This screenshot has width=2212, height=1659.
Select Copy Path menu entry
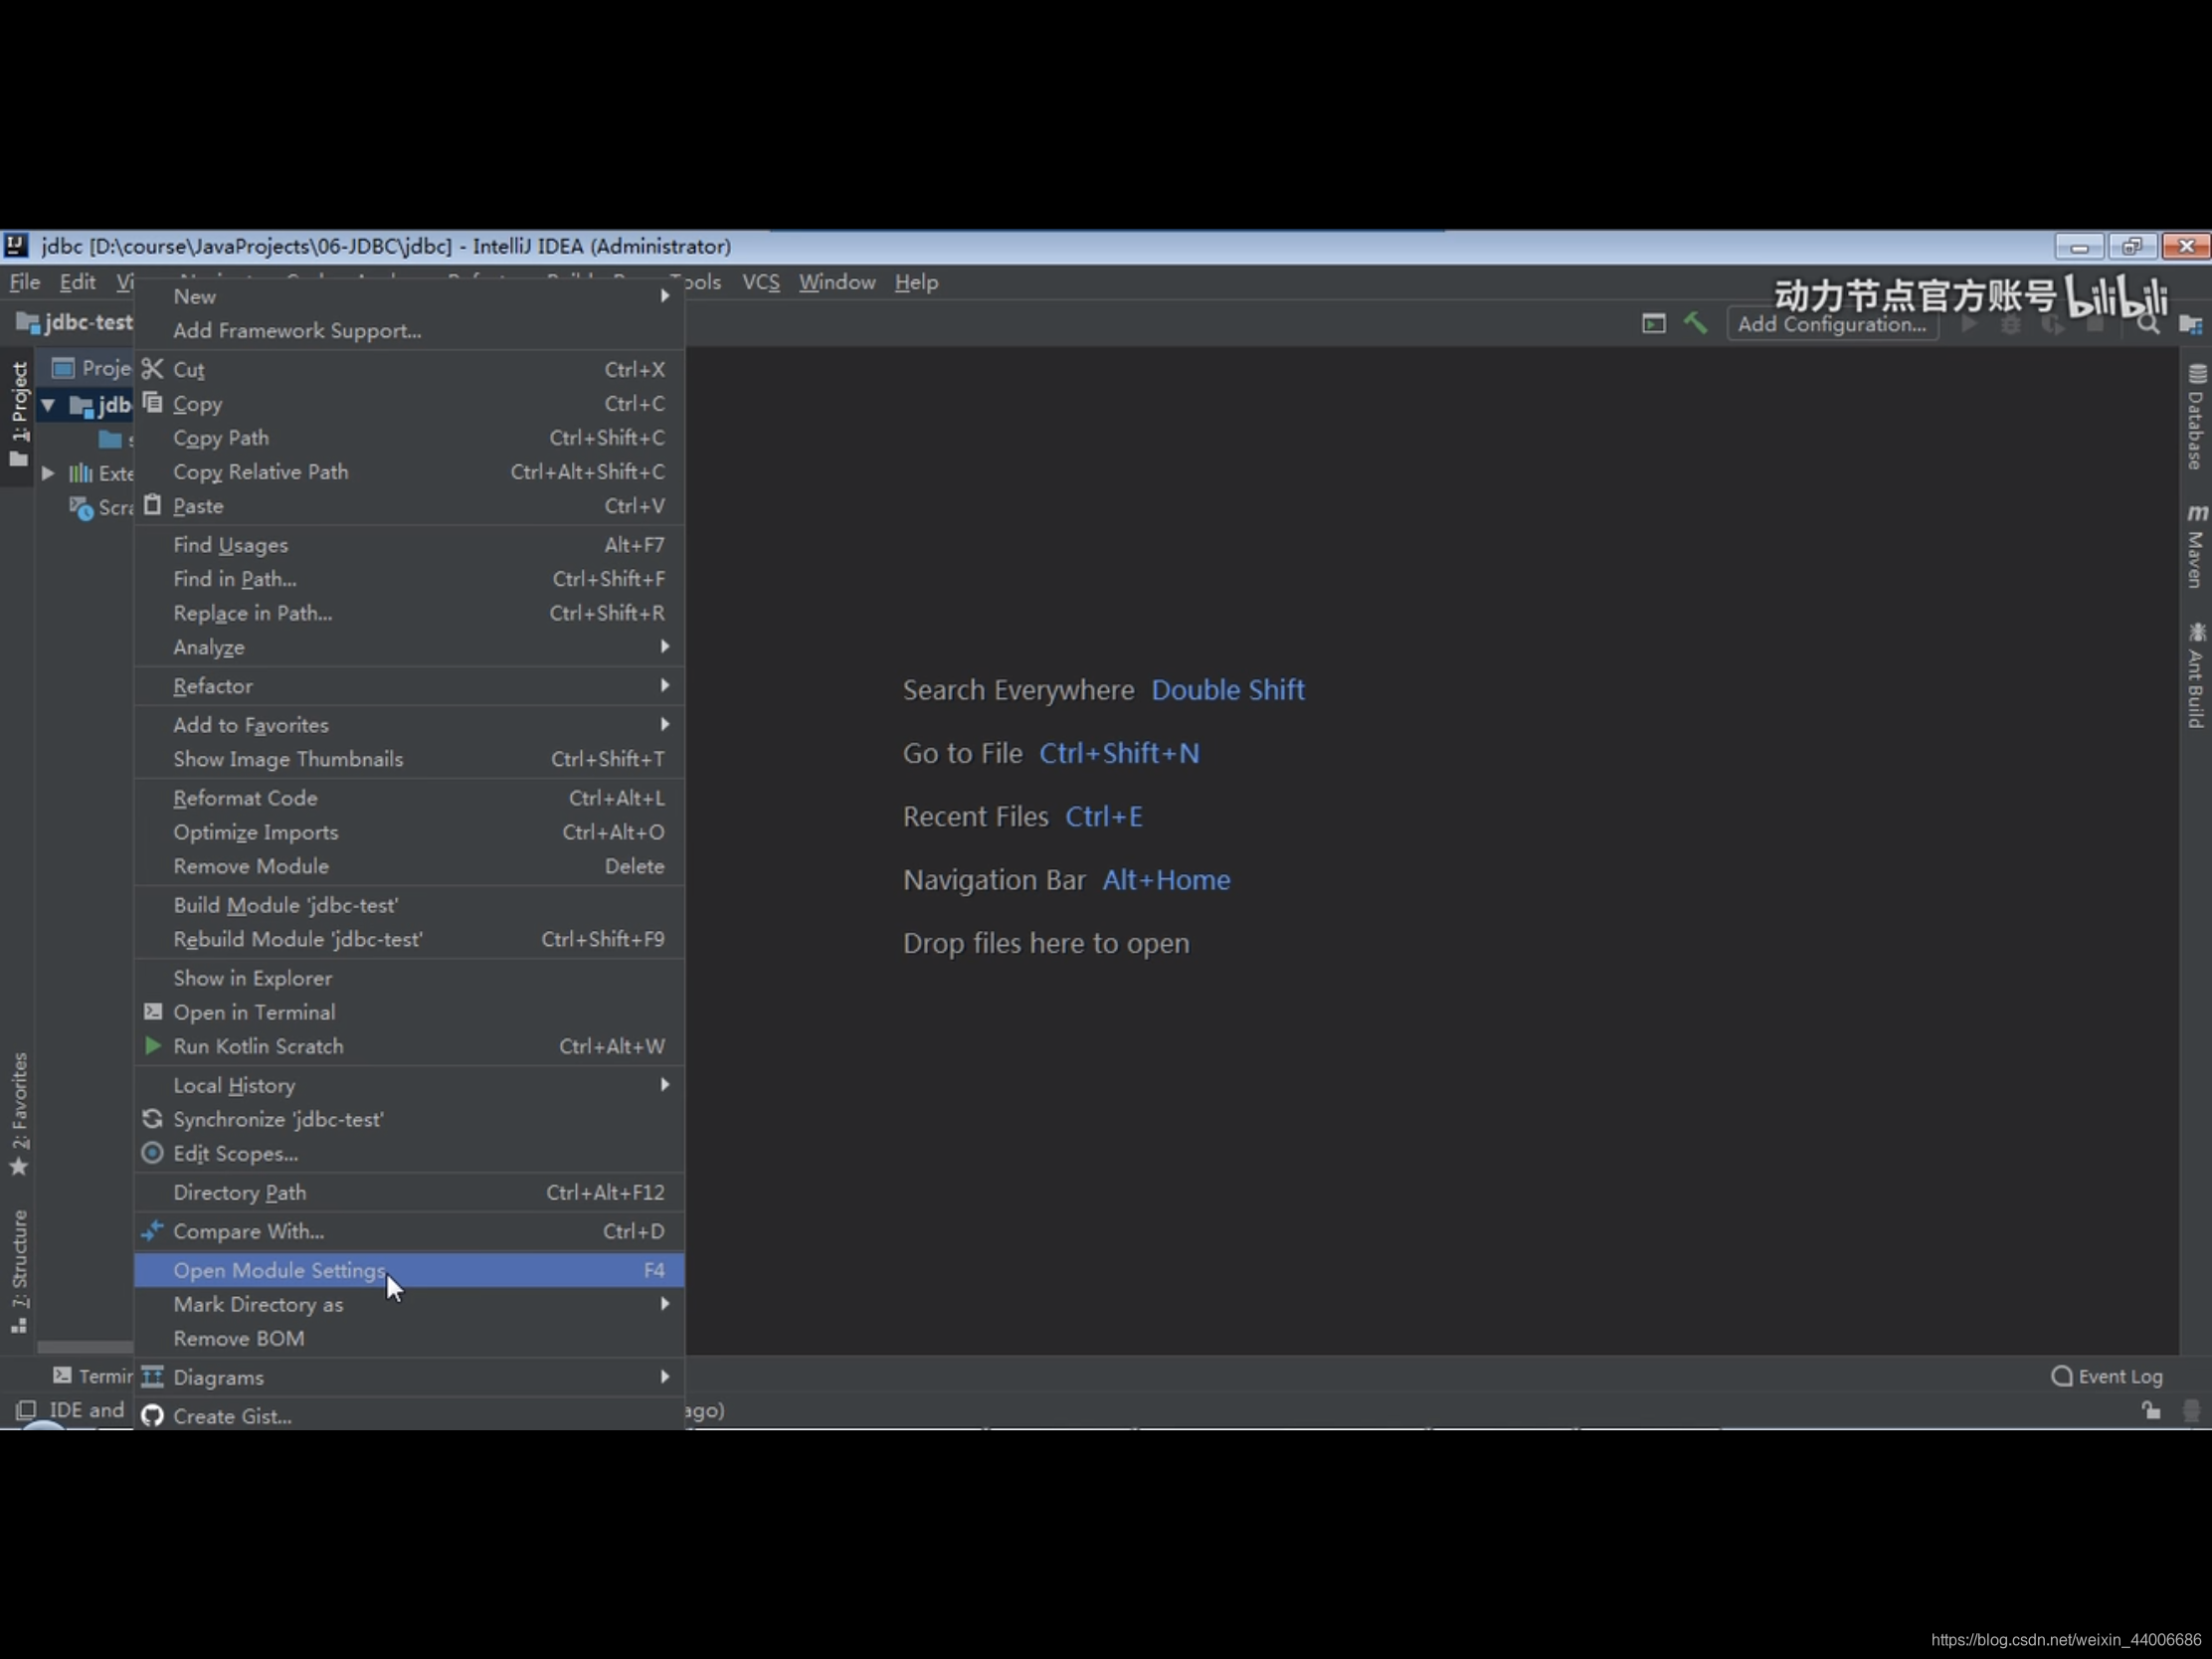click(x=409, y=438)
